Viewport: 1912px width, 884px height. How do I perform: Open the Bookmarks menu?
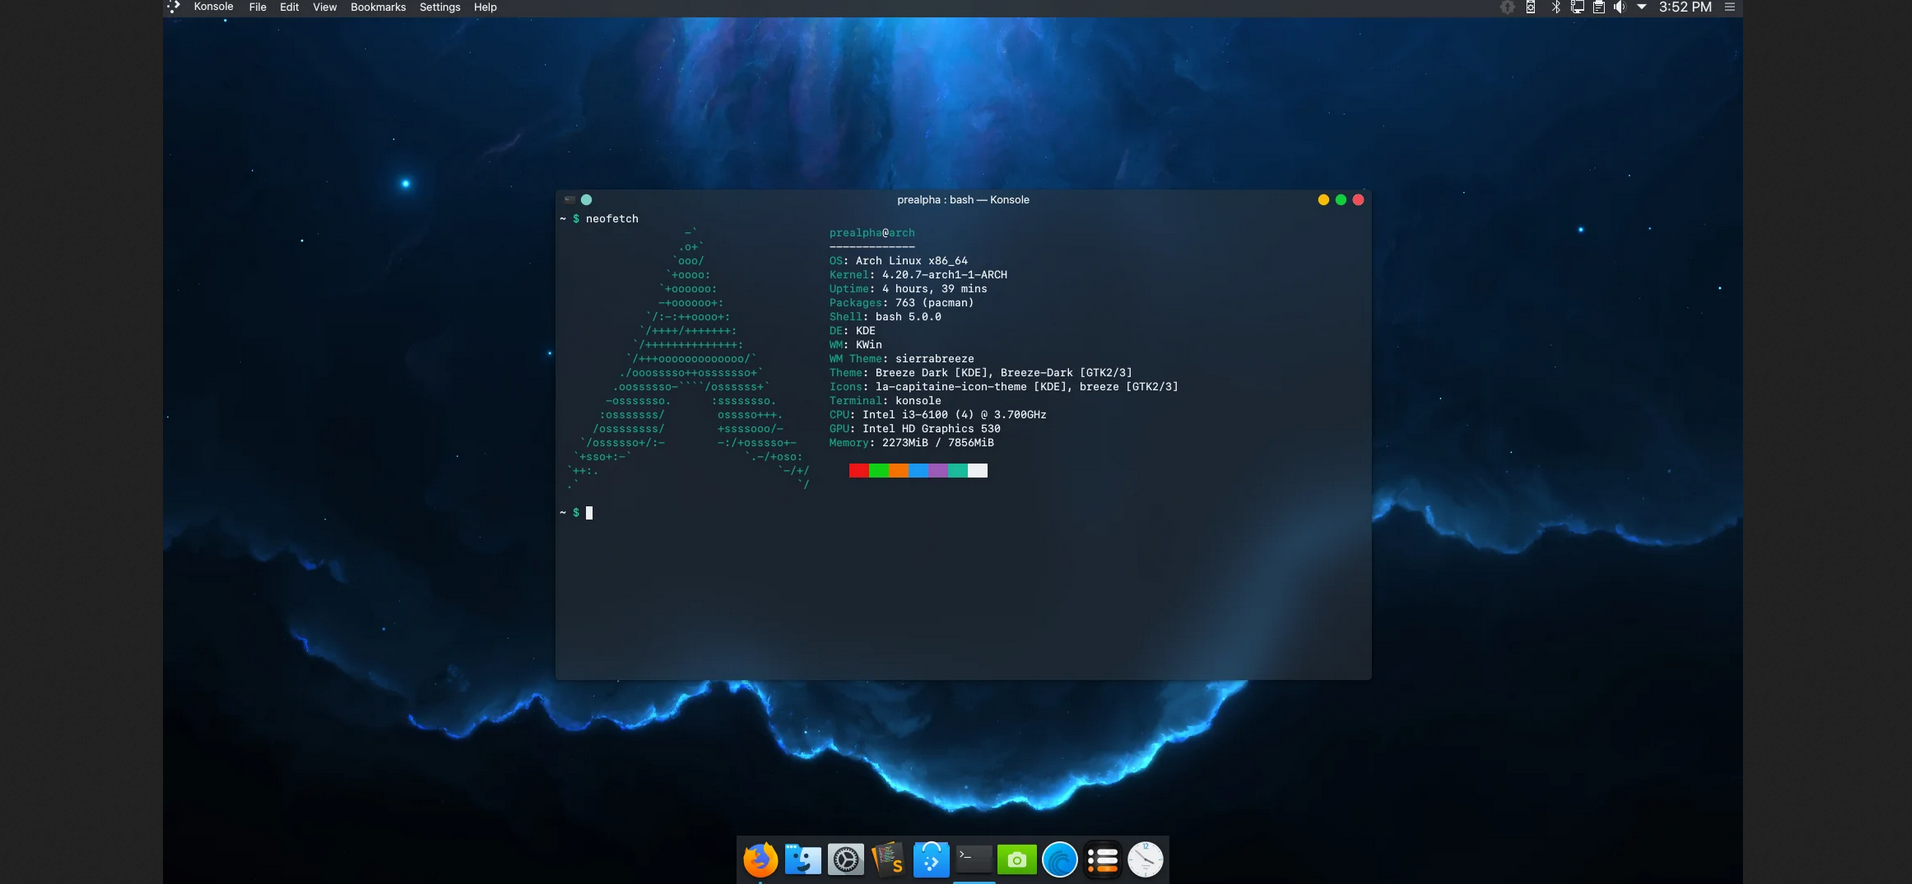tap(378, 7)
